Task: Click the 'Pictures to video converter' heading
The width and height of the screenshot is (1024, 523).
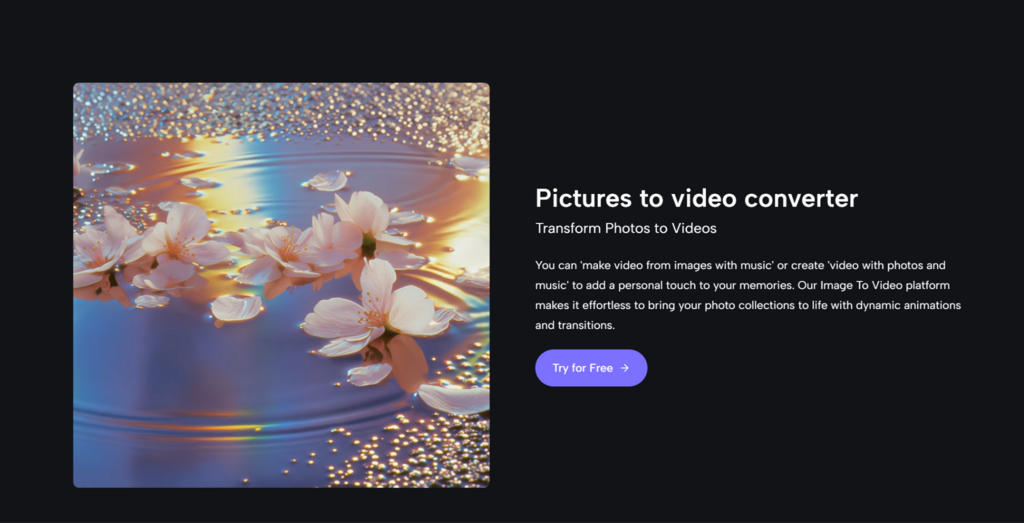Action: coord(696,198)
